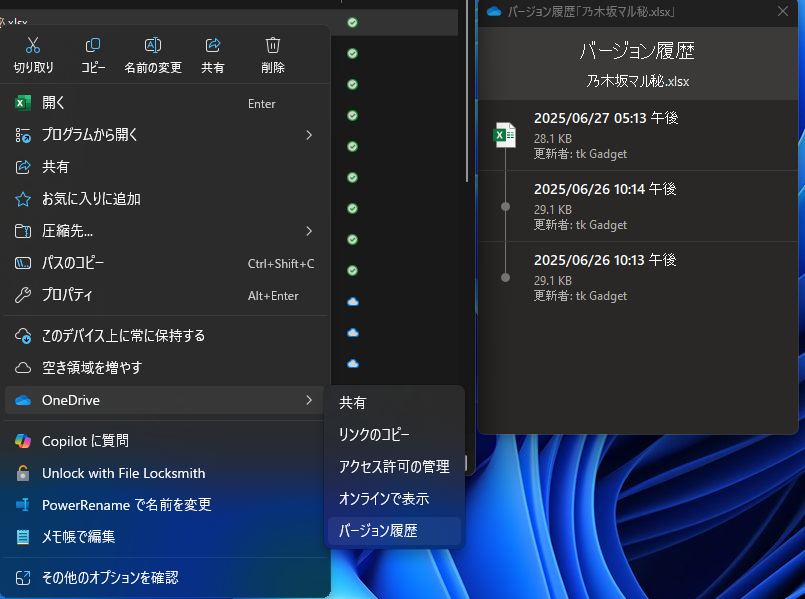Open アクセス許可の管理 in submenu

click(x=394, y=467)
